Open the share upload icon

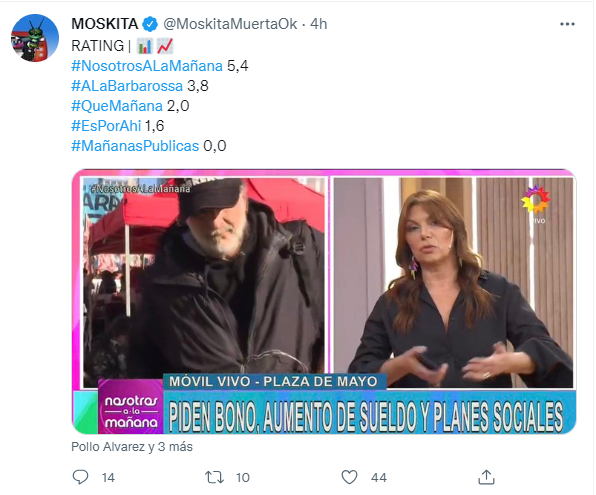point(486,477)
